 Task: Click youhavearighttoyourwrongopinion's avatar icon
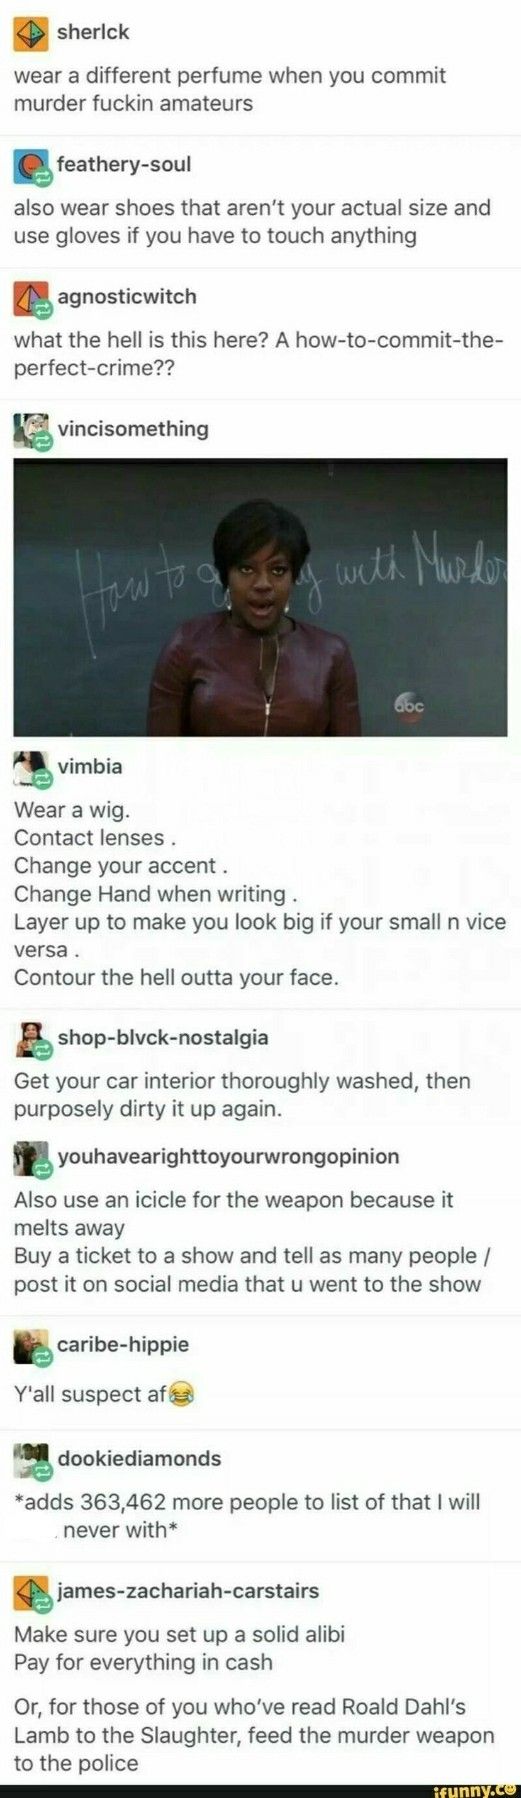(x=31, y=1158)
